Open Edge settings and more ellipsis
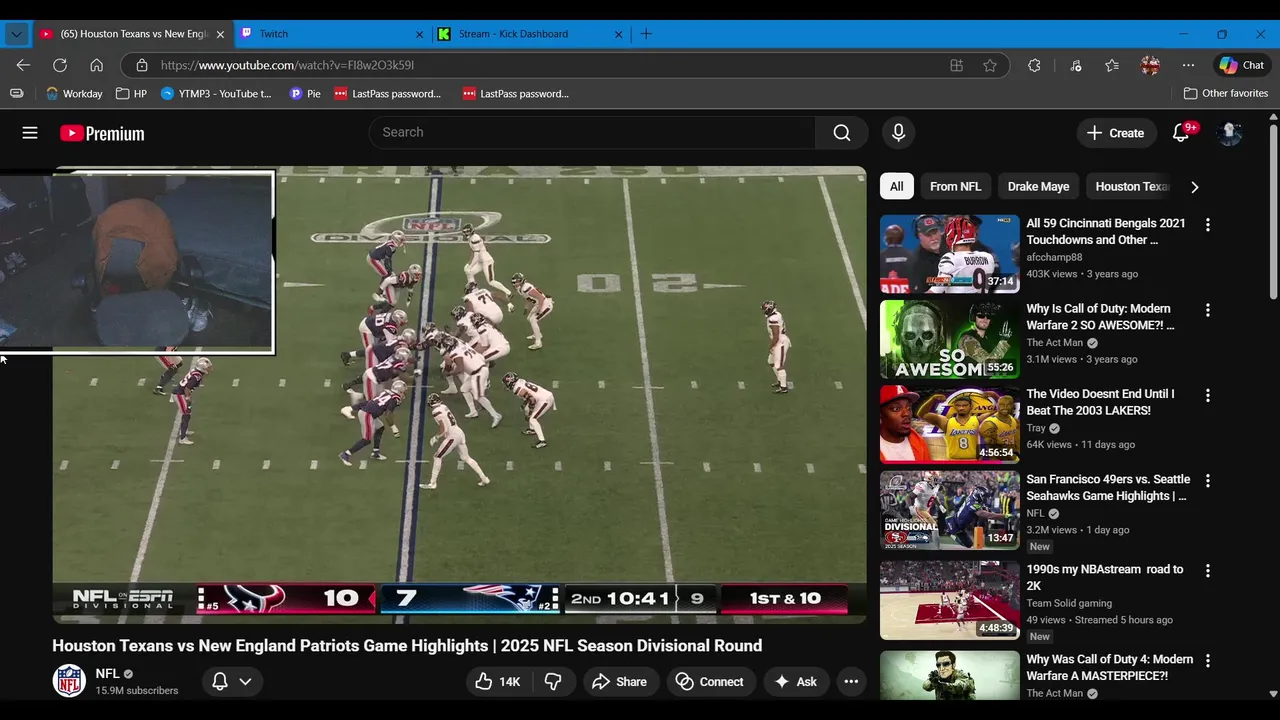The width and height of the screenshot is (1280, 720). pyautogui.click(x=1188, y=65)
